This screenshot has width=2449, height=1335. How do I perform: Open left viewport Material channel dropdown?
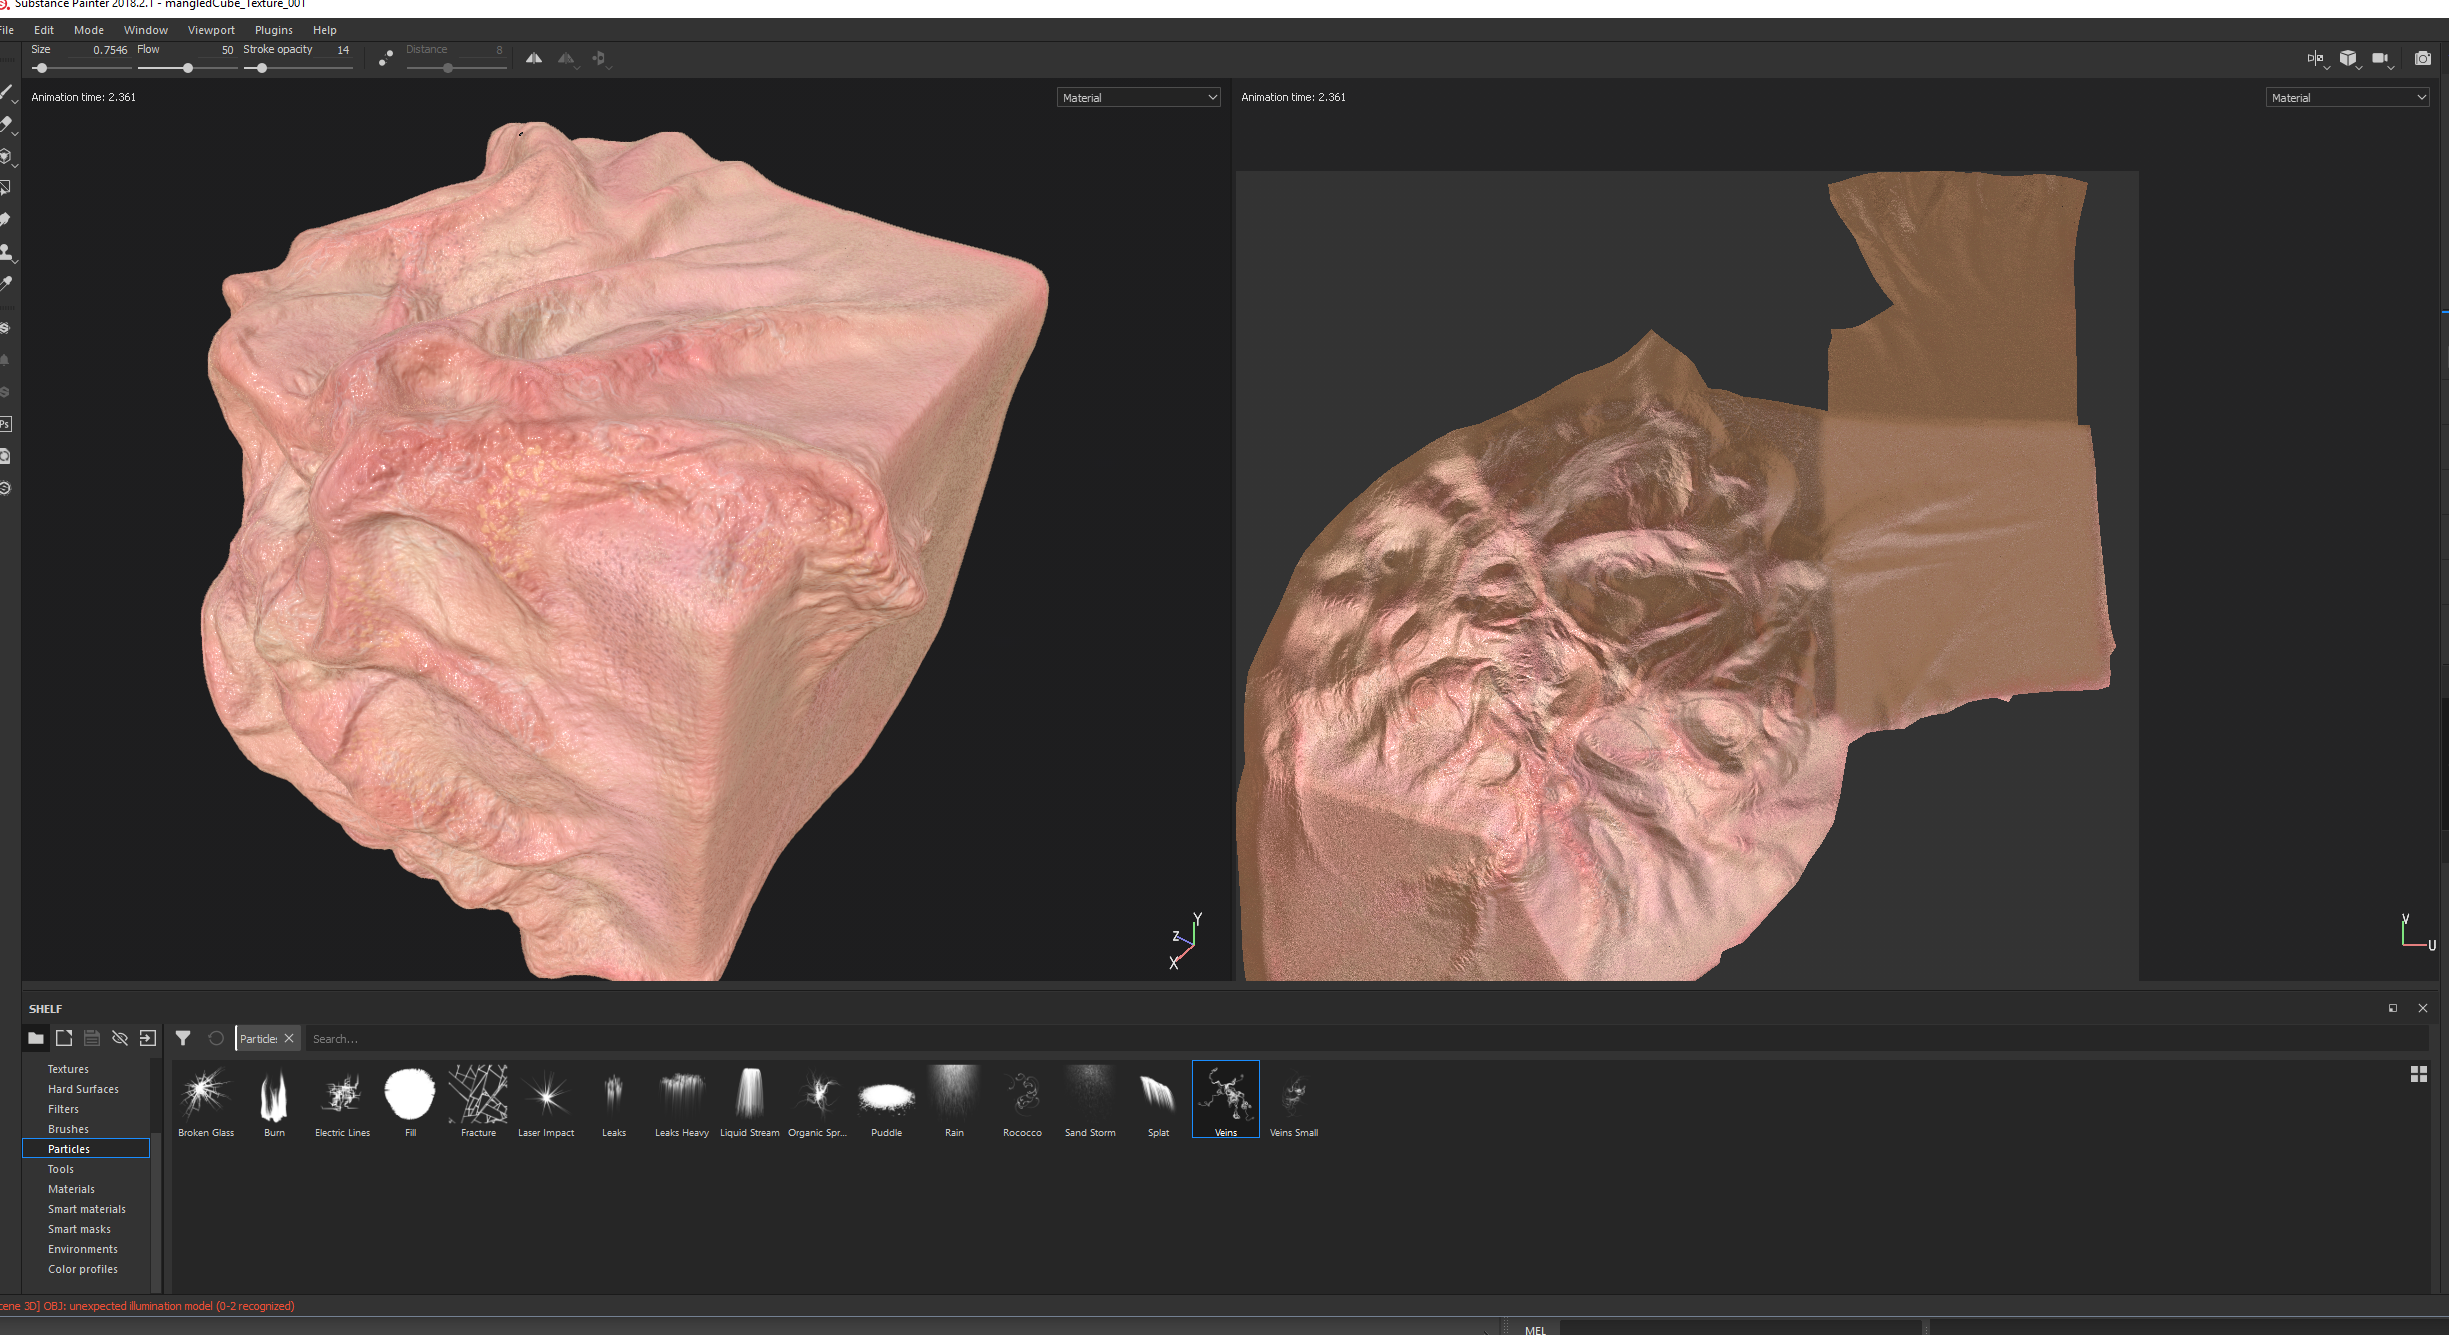1138,97
